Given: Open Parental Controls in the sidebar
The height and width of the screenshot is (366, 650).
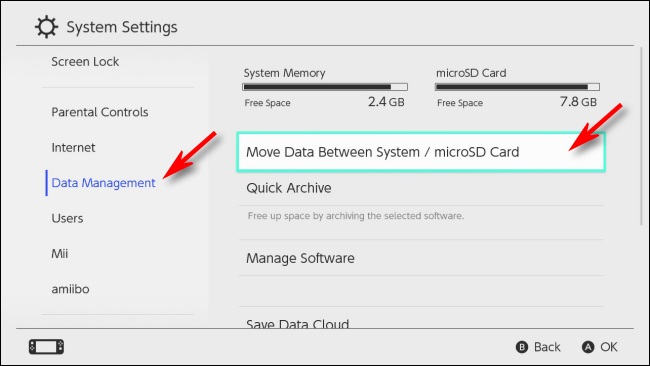Looking at the screenshot, I should (x=99, y=112).
